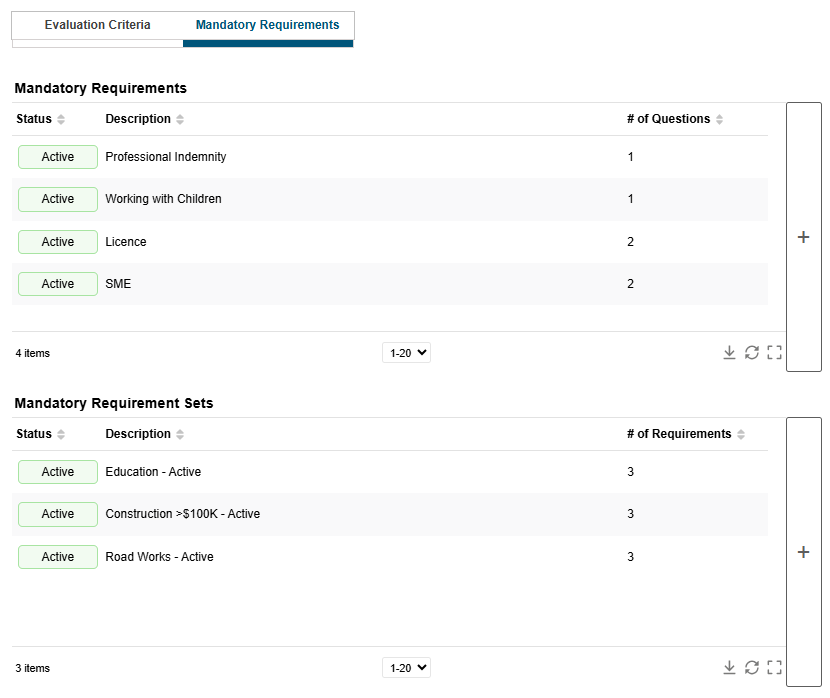Download the Mandatory Requirement Sets table

pos(729,667)
